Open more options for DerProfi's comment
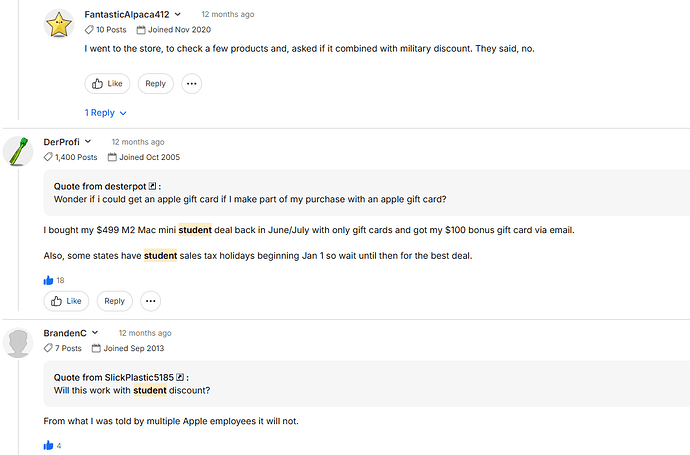This screenshot has height=455, width=690. [150, 301]
